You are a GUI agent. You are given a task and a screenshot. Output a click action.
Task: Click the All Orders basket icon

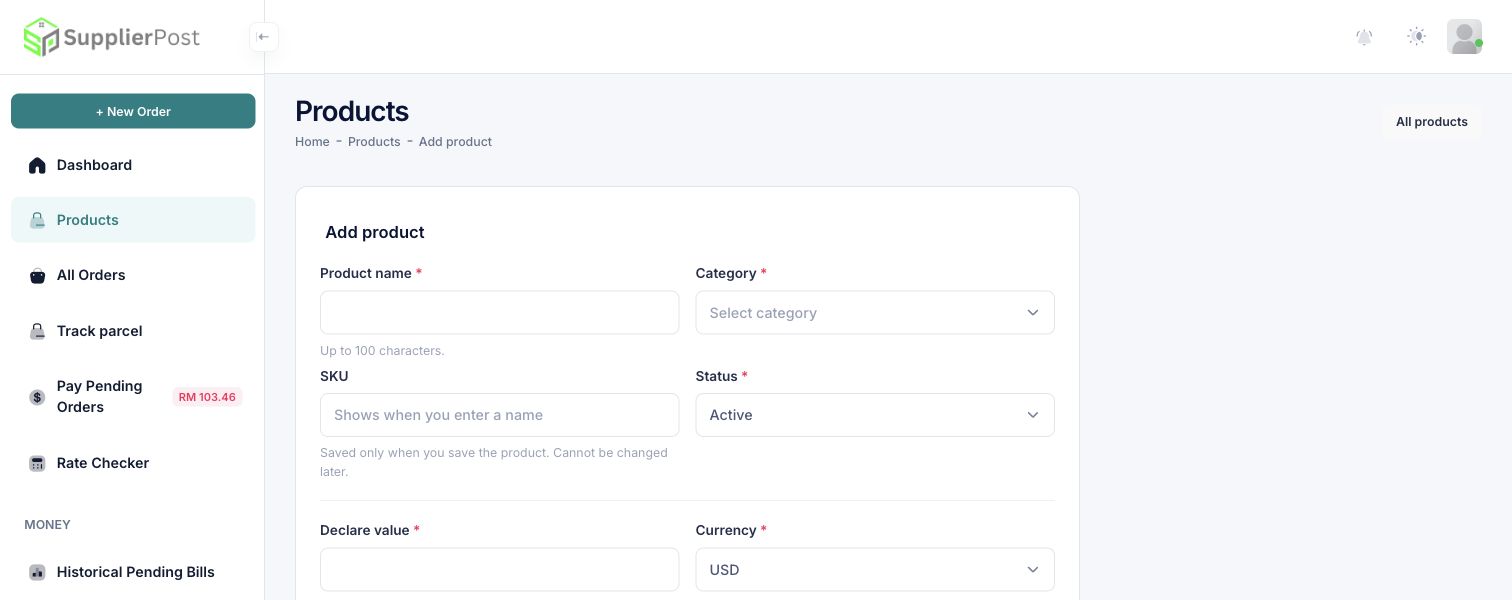pos(37,276)
